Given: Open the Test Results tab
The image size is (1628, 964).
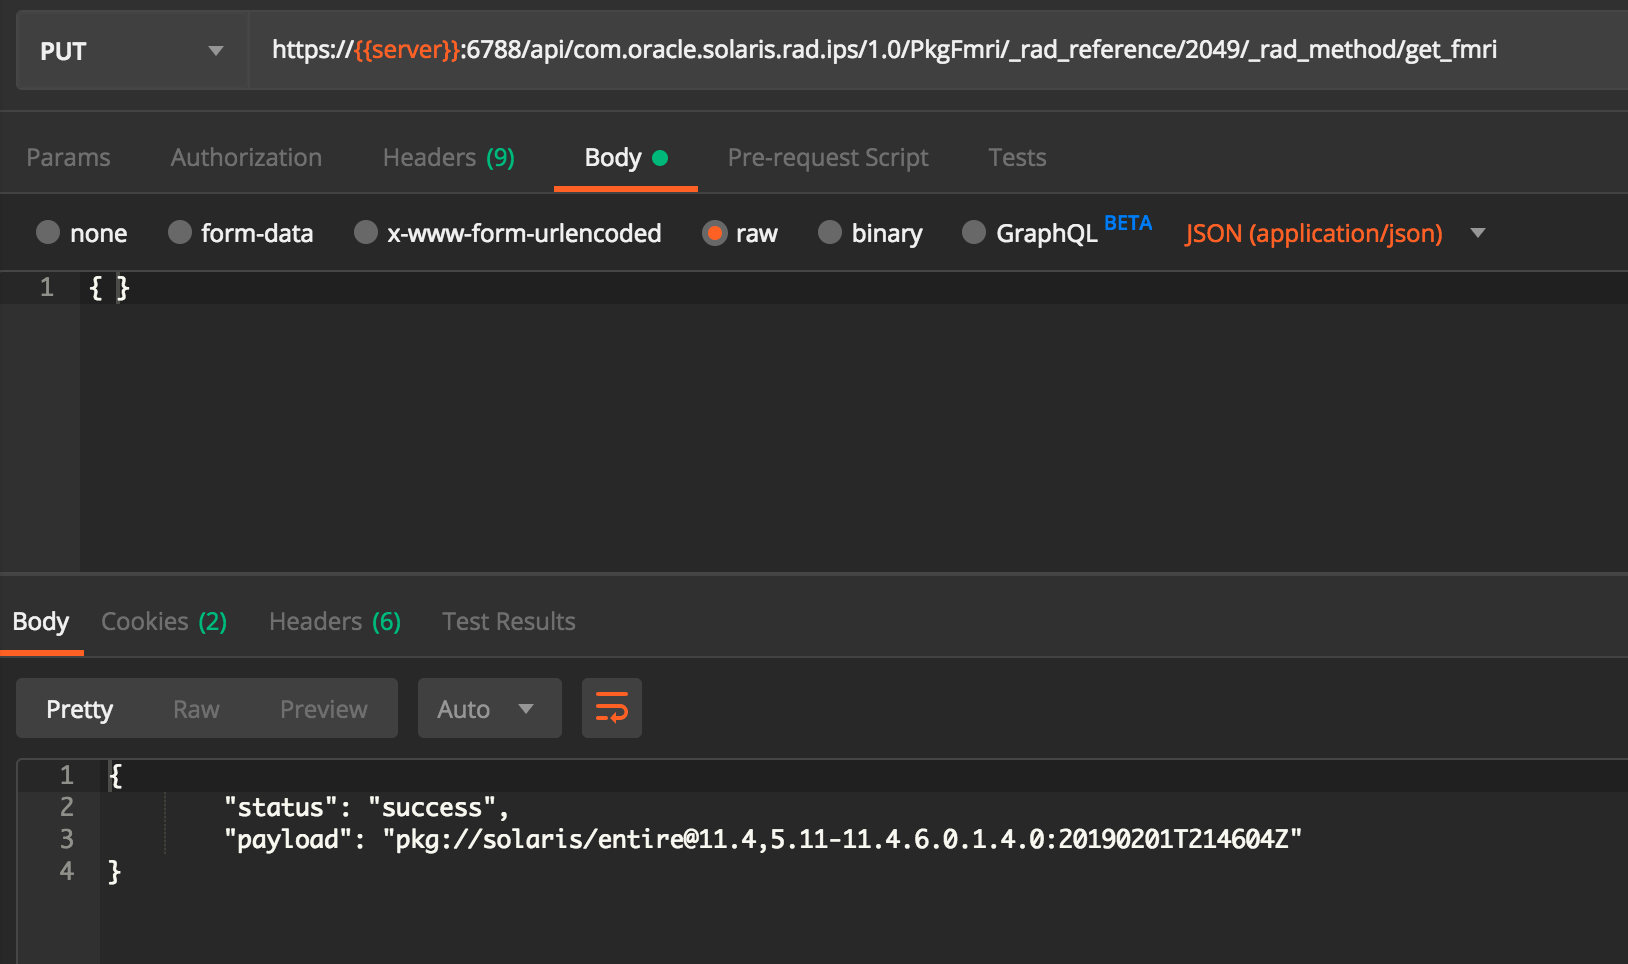Looking at the screenshot, I should click(508, 621).
